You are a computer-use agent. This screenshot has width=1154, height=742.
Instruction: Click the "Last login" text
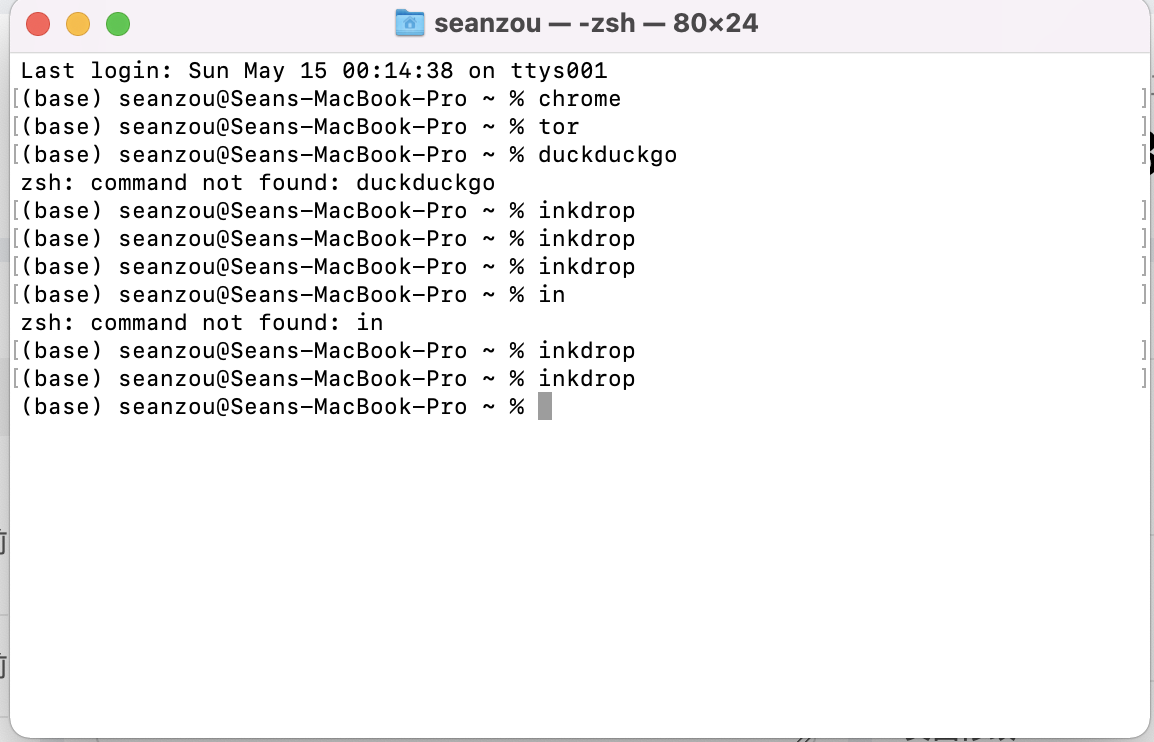(90, 71)
